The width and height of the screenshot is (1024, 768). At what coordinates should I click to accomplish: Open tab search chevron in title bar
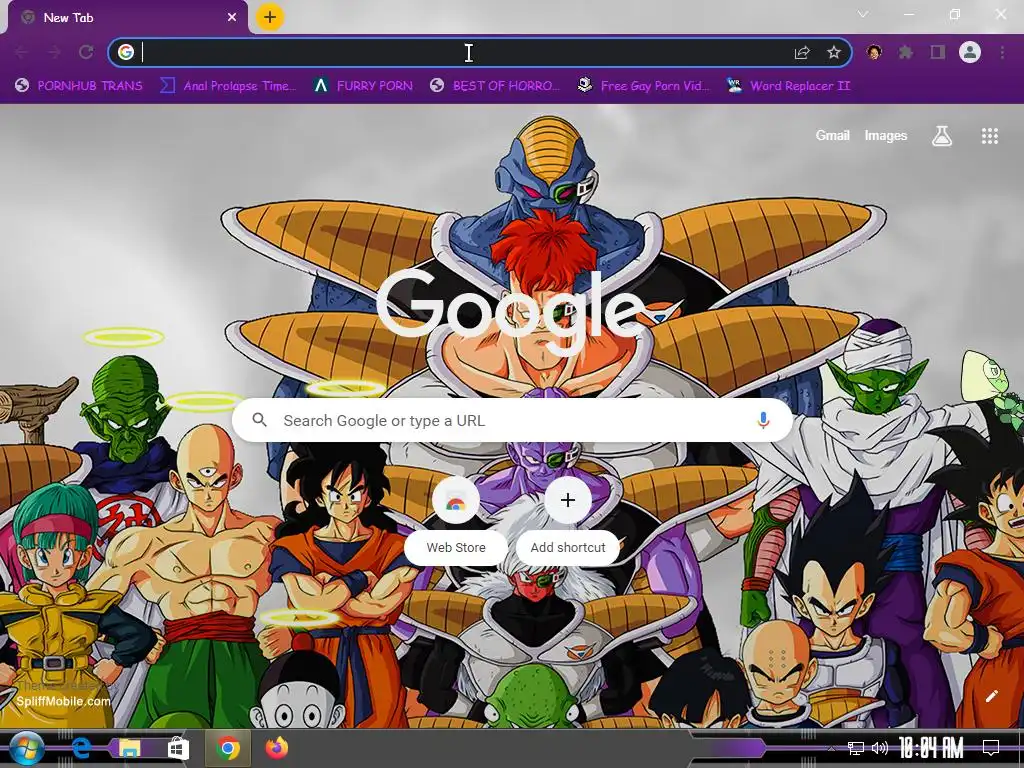click(x=863, y=14)
